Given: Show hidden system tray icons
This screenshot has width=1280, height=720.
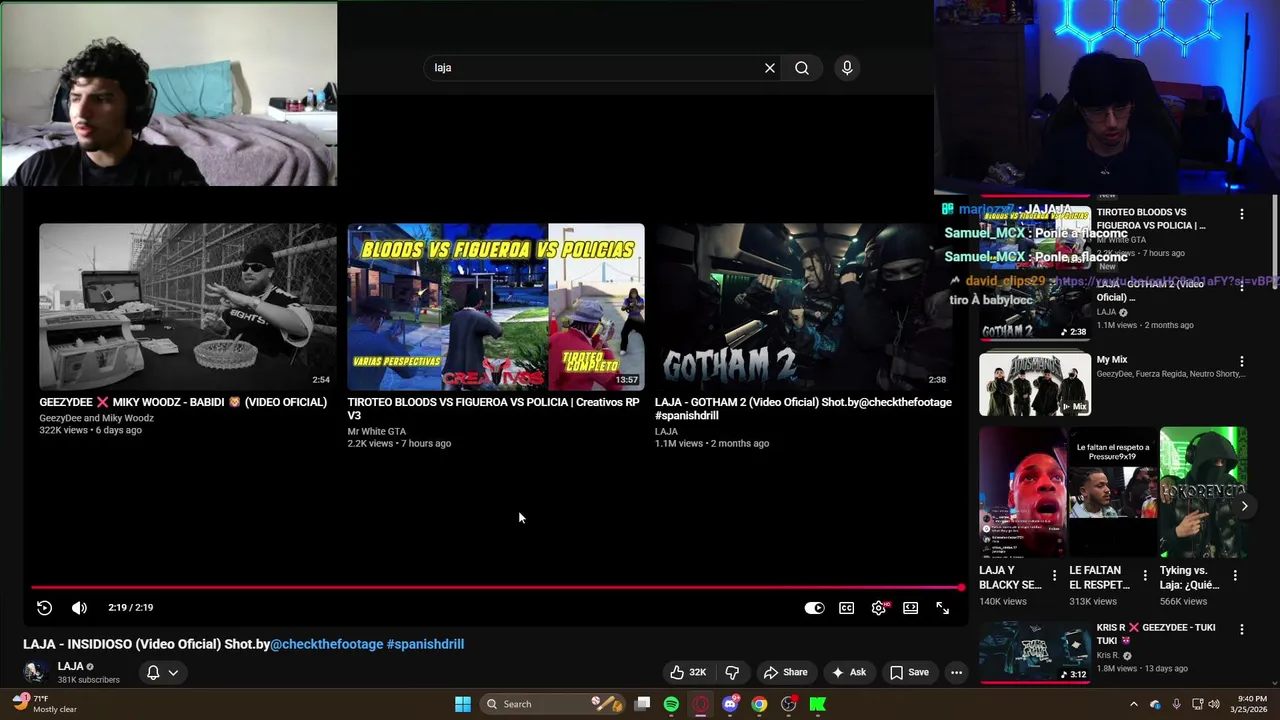Looking at the screenshot, I should click(x=1133, y=704).
